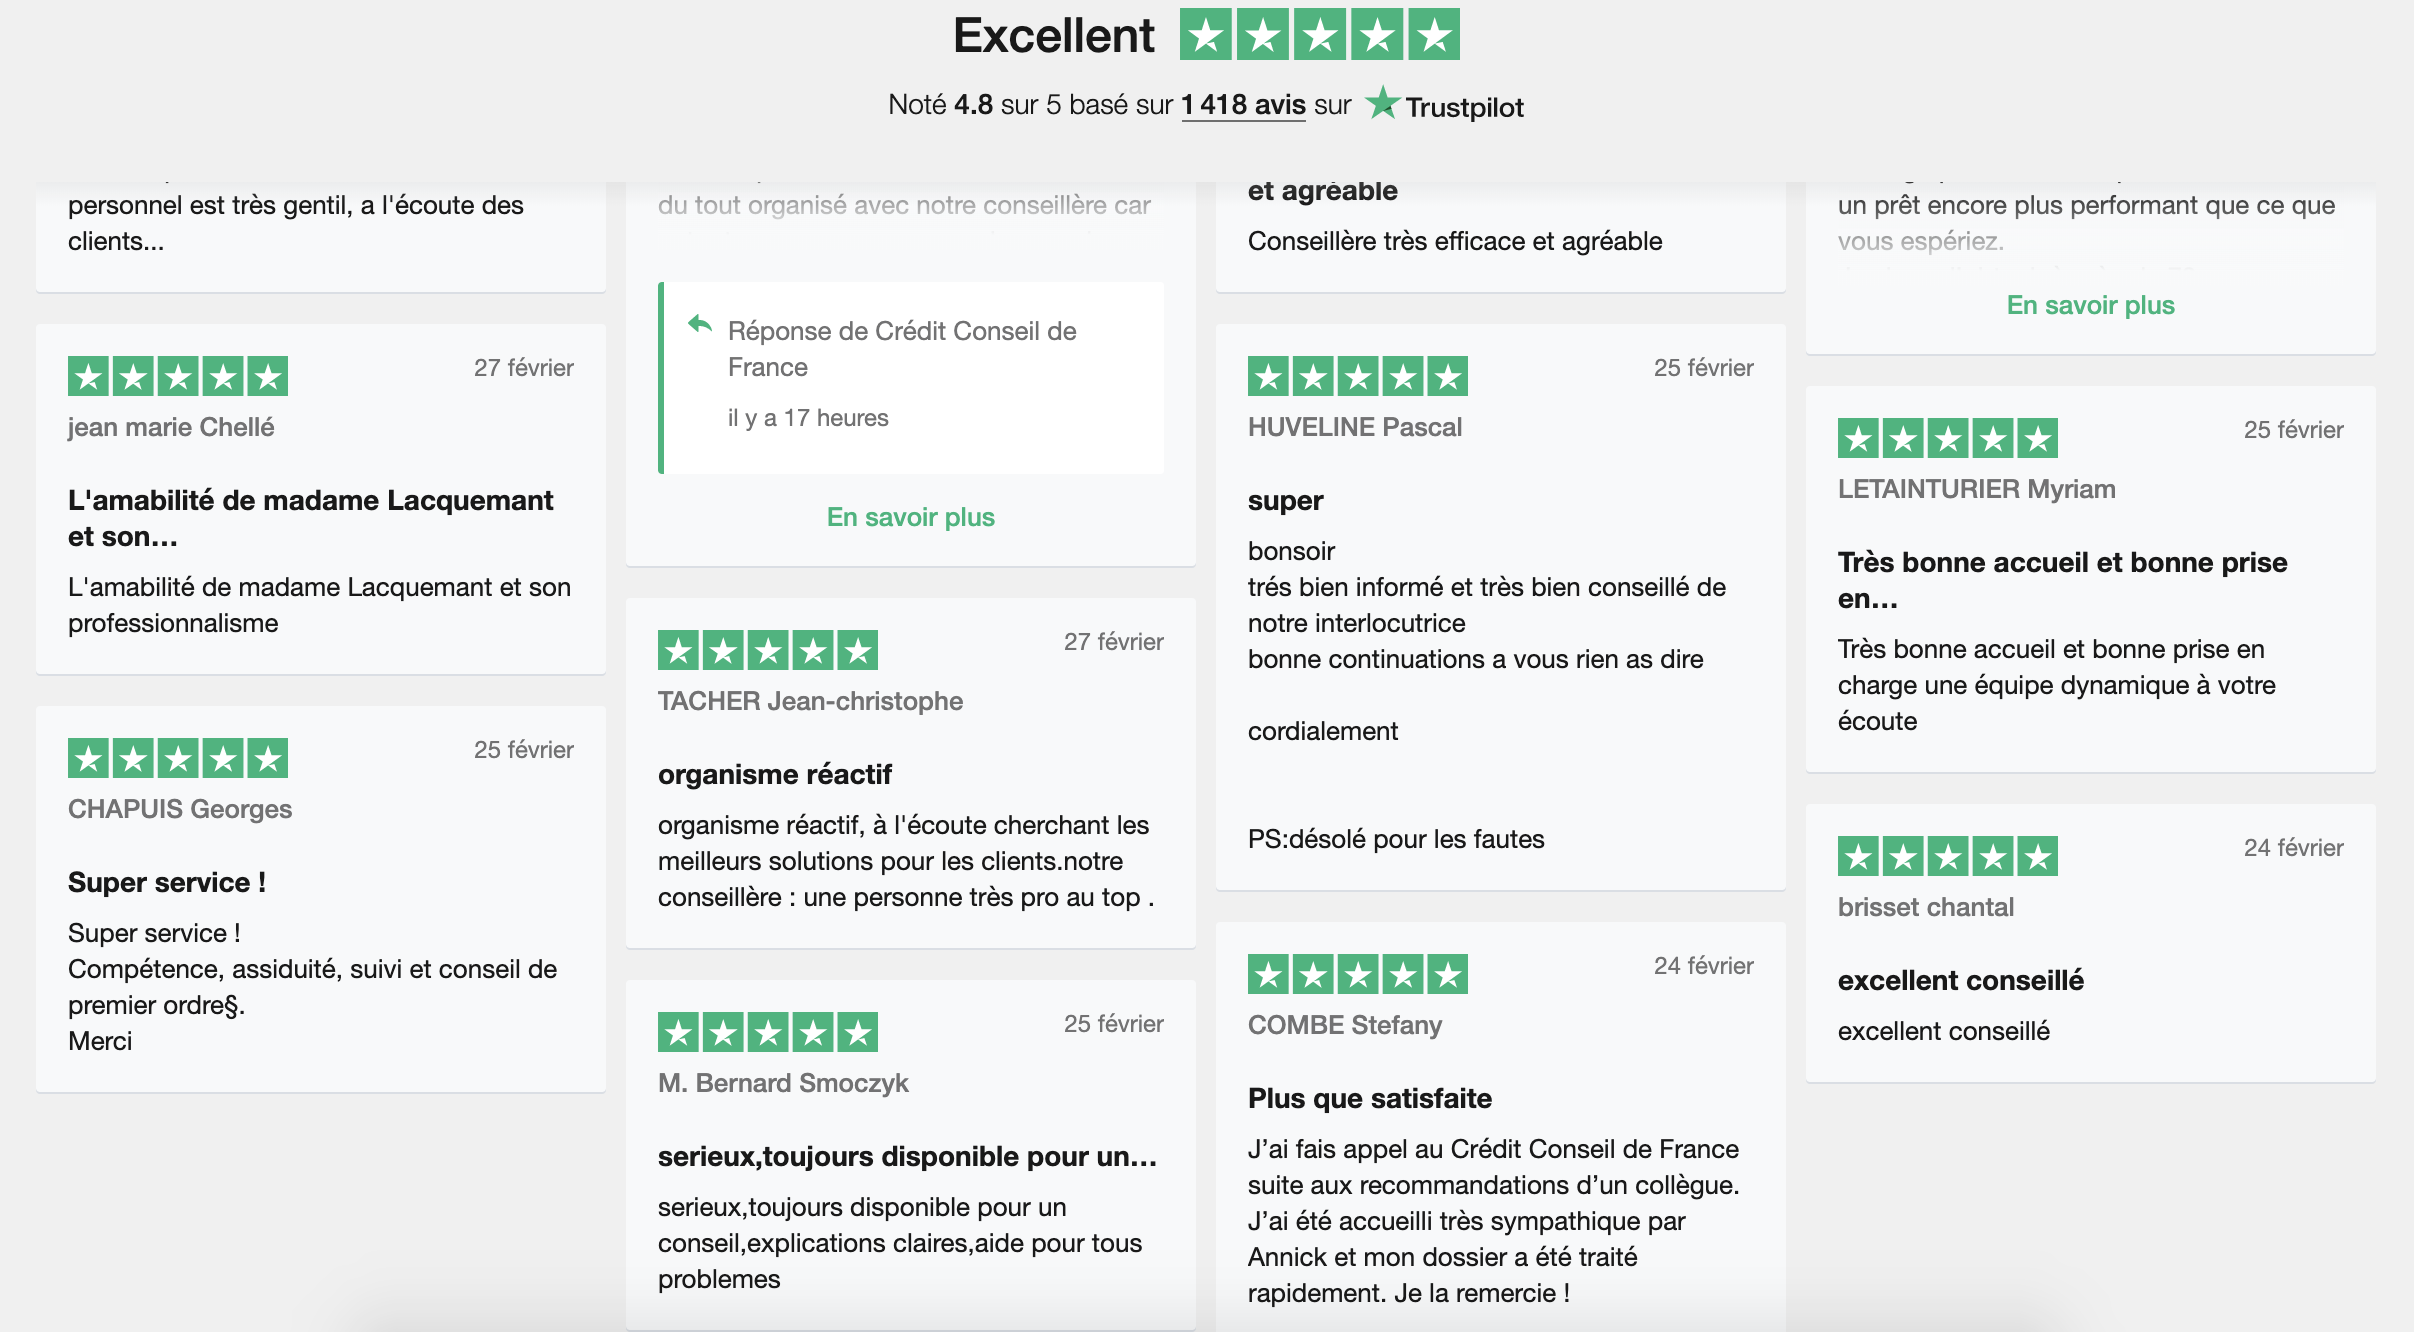Image resolution: width=2414 pixels, height=1332 pixels.
Task: Click the Trustpilot star logo
Action: click(1382, 103)
